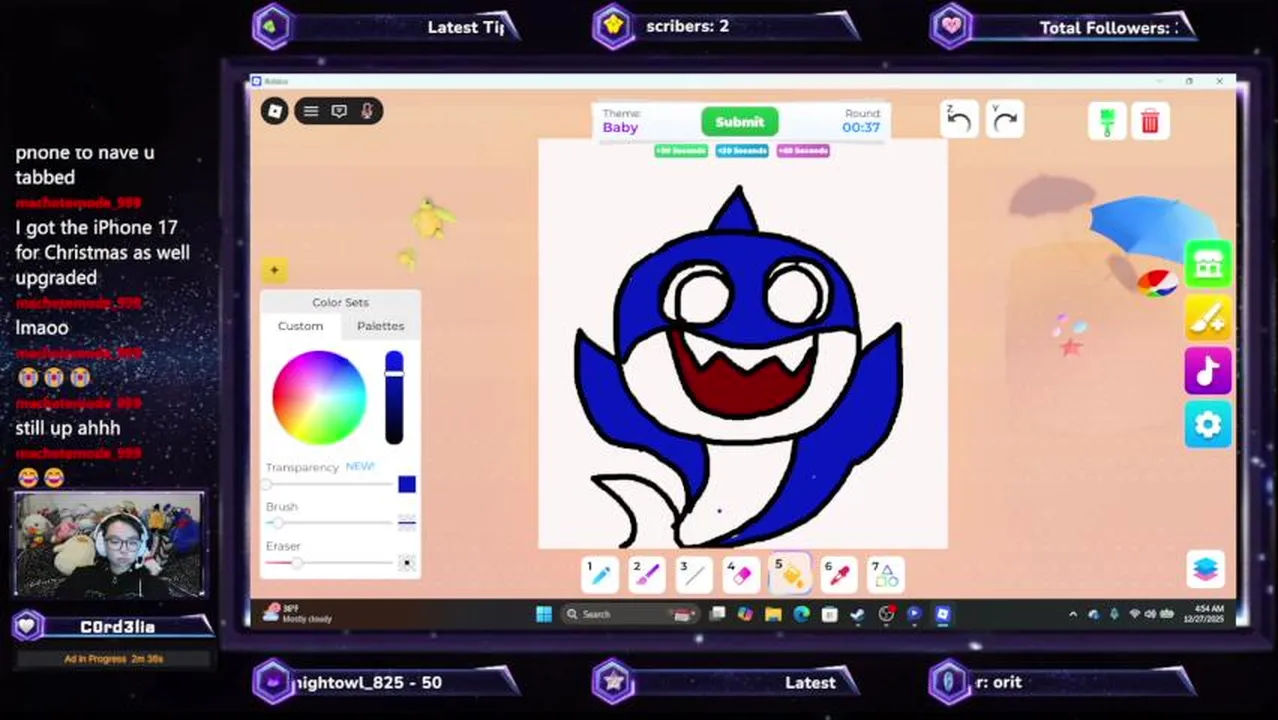Image resolution: width=1278 pixels, height=720 pixels.
Task: Click the current blue color swatch
Action: click(x=406, y=484)
